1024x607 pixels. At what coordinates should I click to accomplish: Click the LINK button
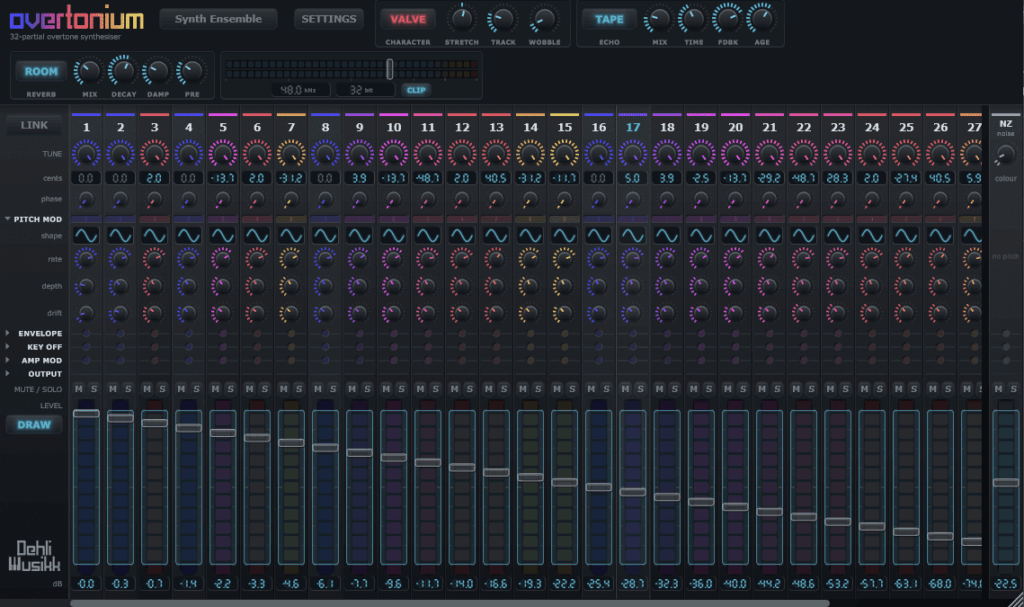(34, 125)
